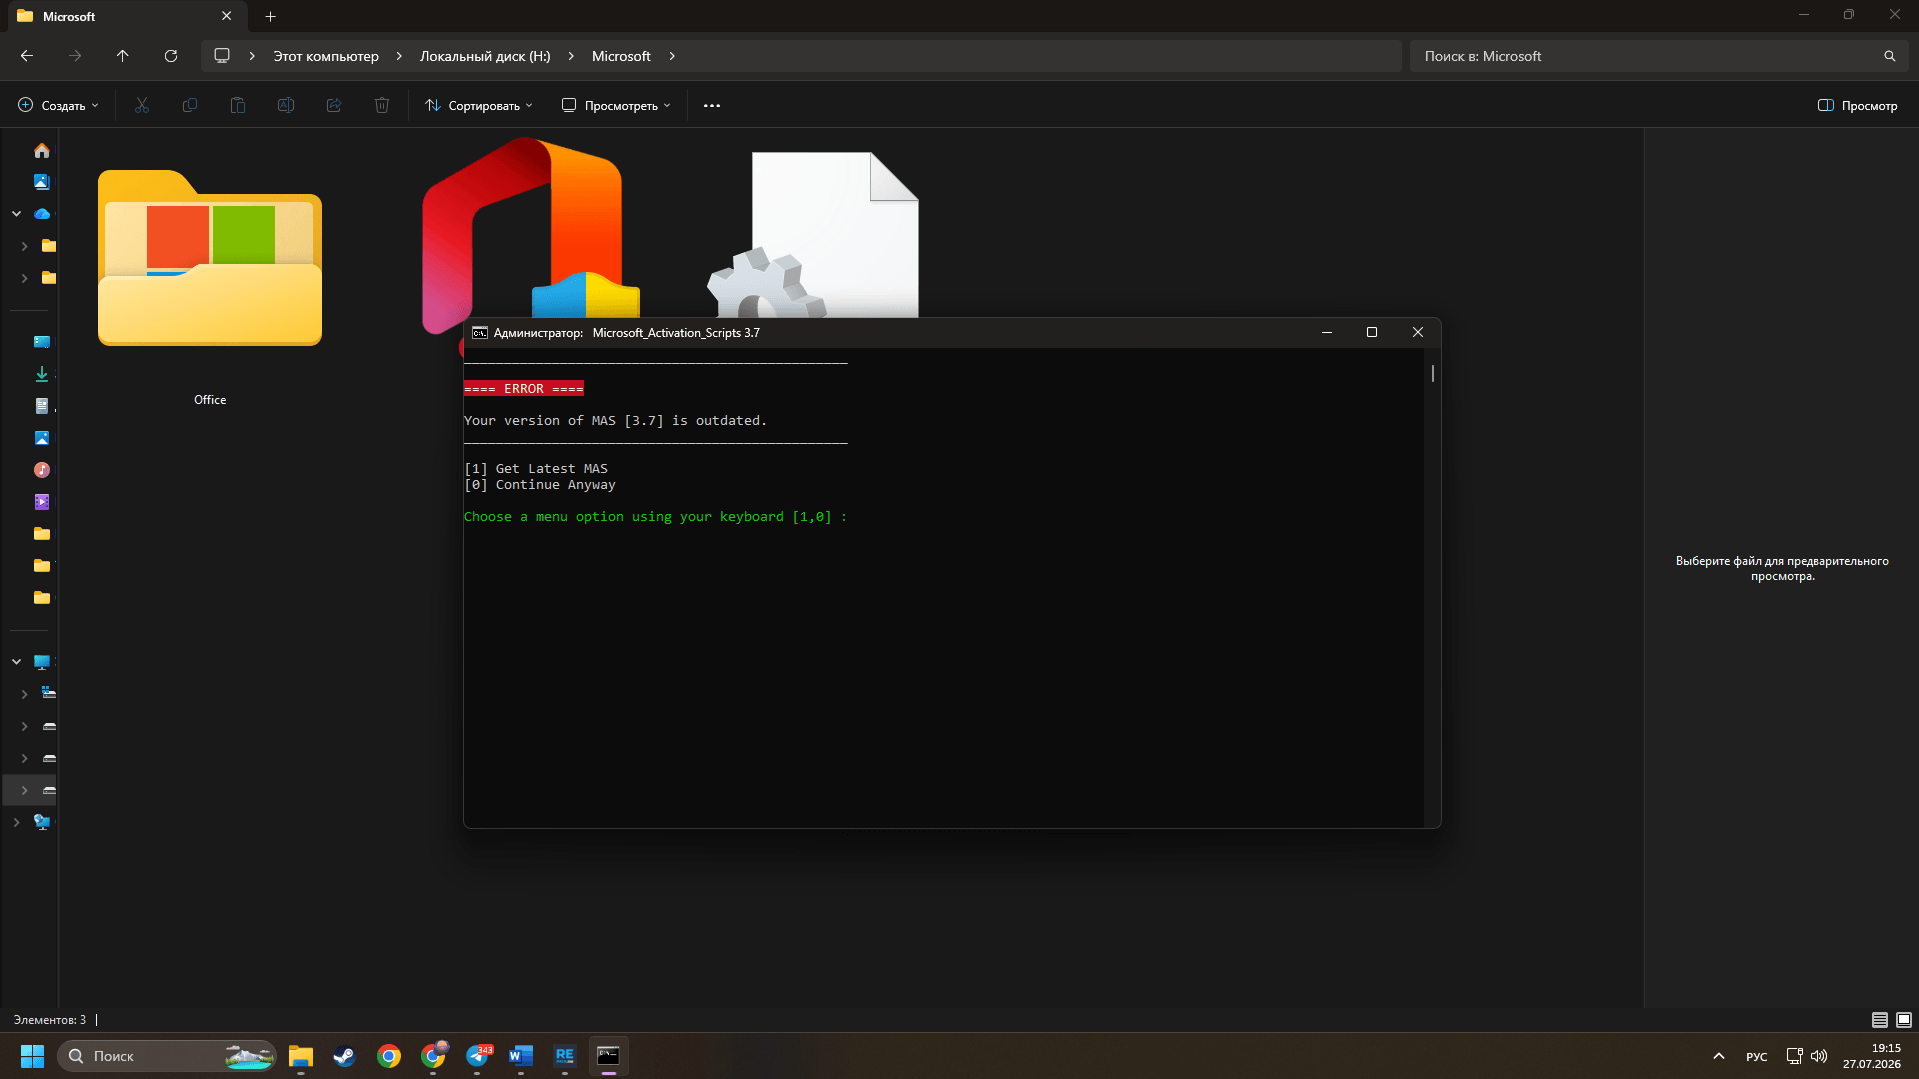Open Telegram from the taskbar

[x=478, y=1056]
